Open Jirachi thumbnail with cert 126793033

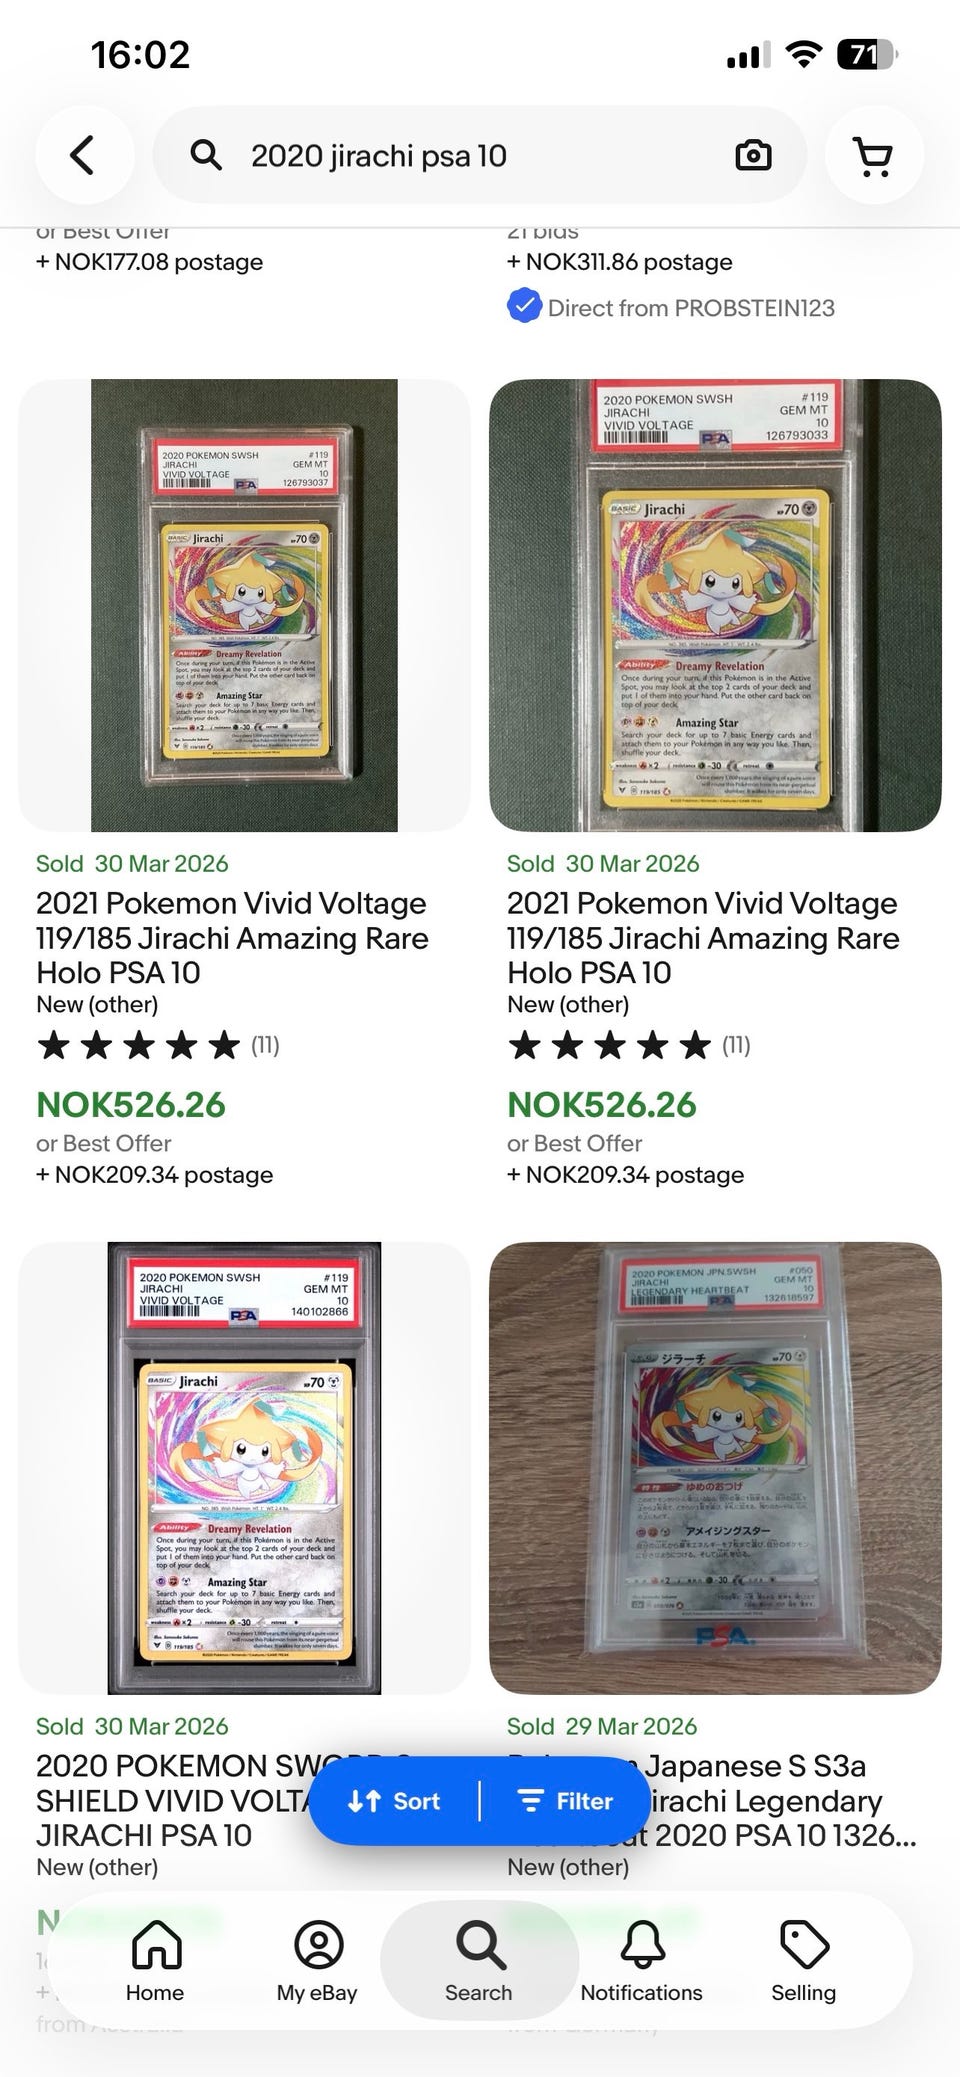tap(715, 605)
